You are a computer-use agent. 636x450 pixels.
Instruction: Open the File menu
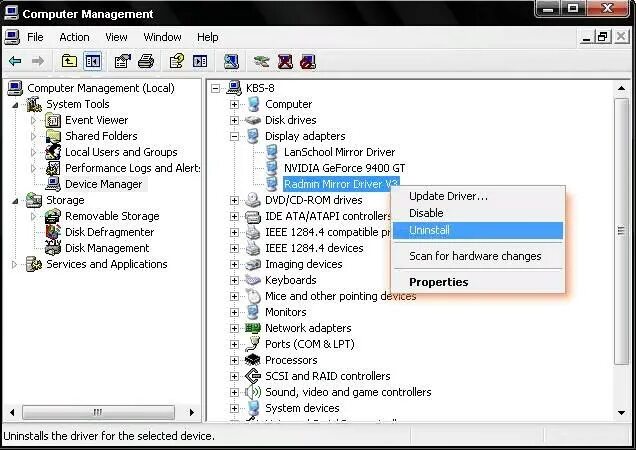(35, 37)
